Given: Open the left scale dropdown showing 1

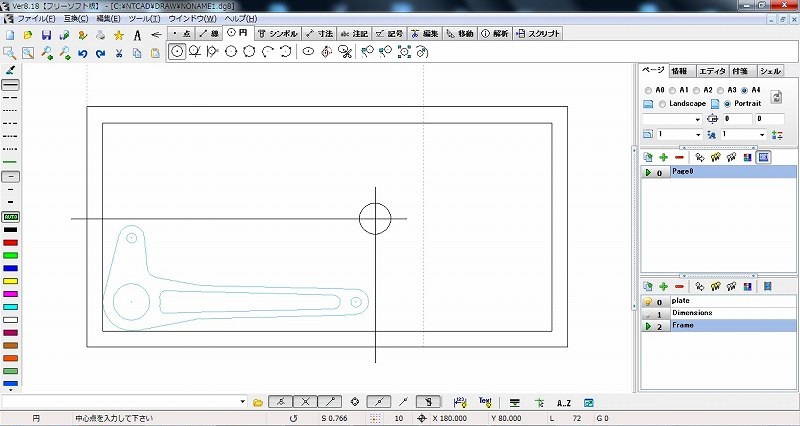Looking at the screenshot, I should tap(699, 134).
